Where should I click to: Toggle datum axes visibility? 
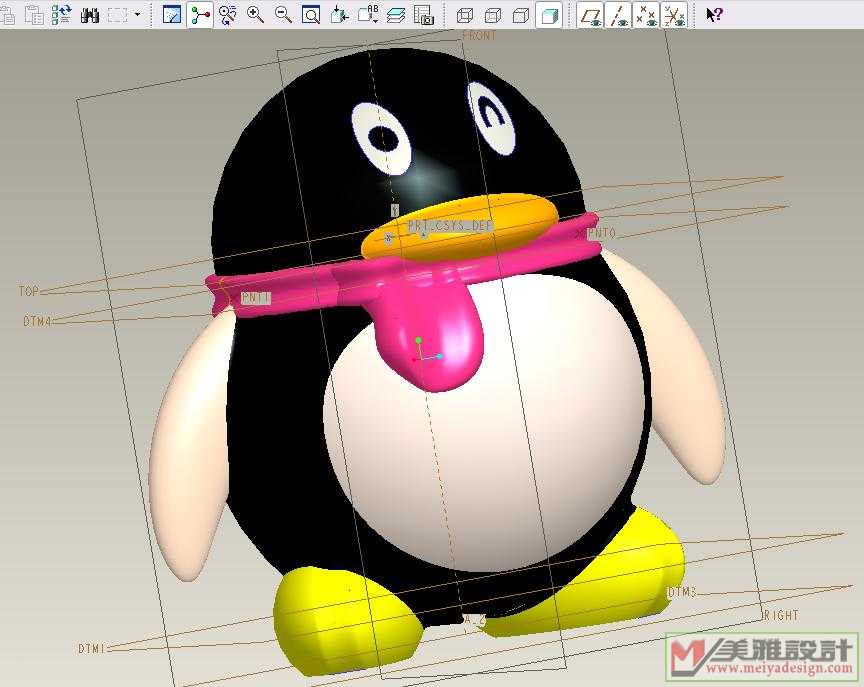619,15
